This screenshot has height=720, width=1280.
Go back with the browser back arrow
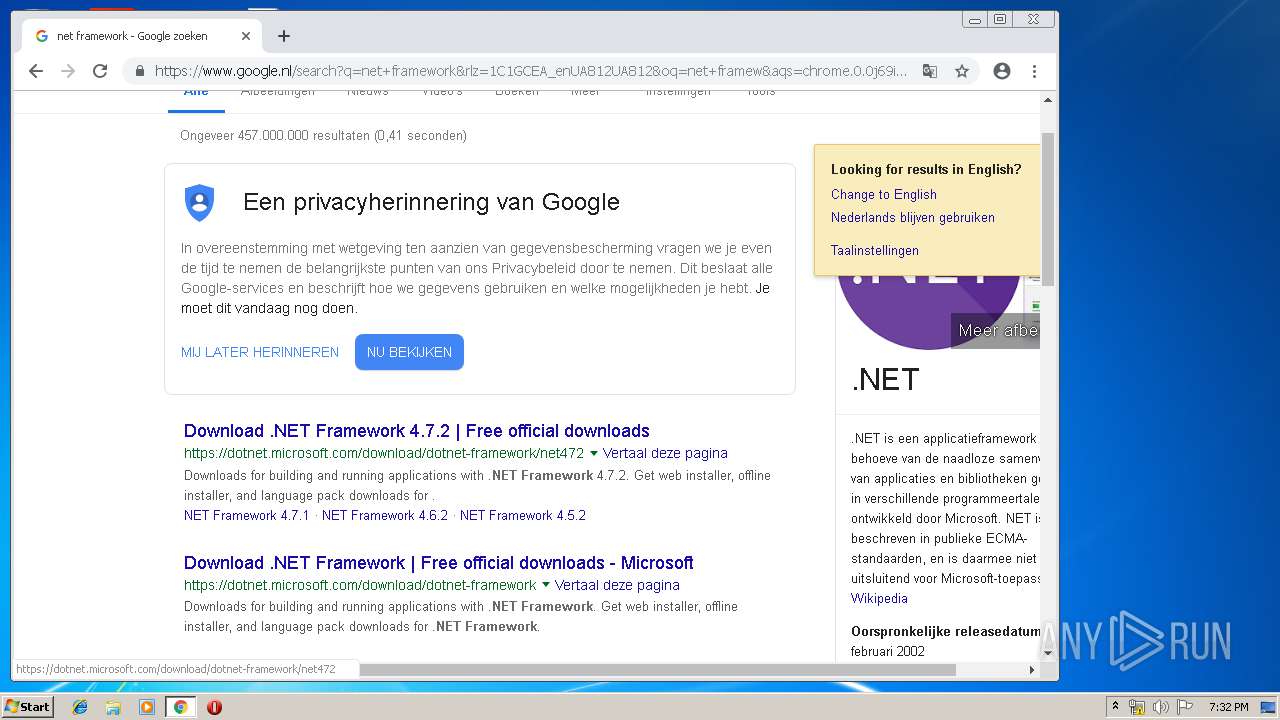[x=36, y=71]
